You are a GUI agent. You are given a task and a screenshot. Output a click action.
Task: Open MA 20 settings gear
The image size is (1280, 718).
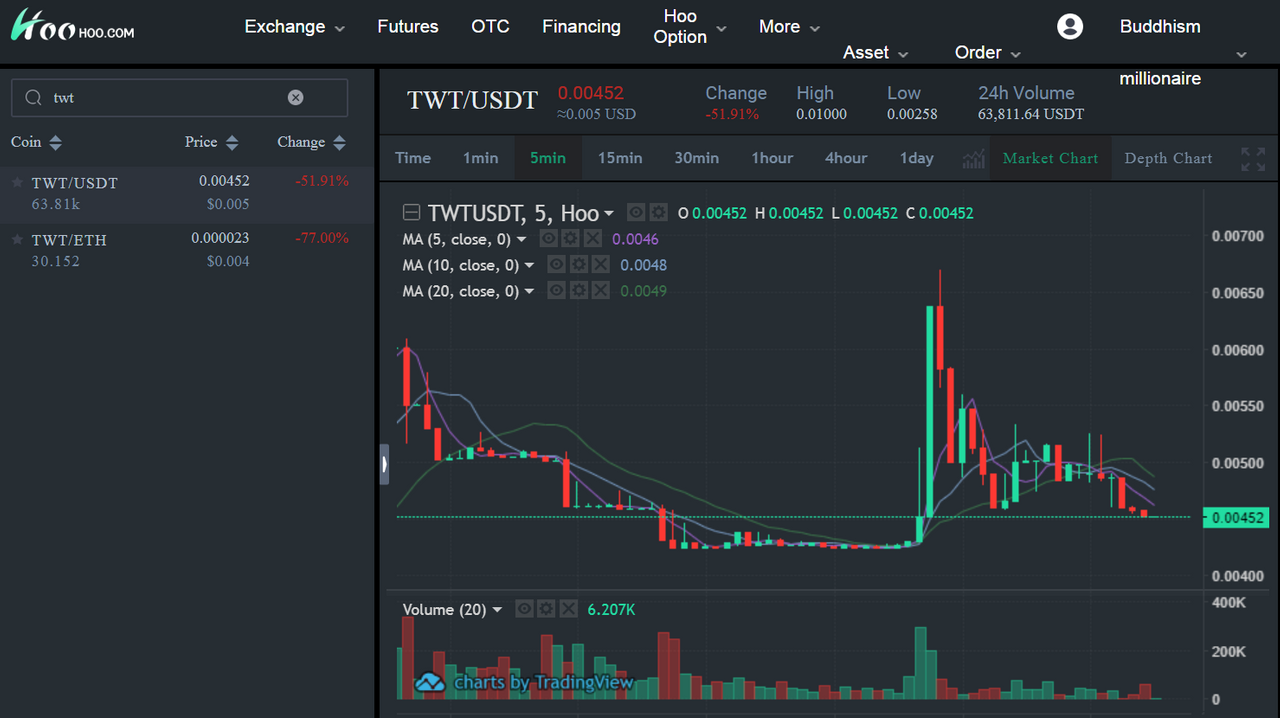click(x=578, y=291)
